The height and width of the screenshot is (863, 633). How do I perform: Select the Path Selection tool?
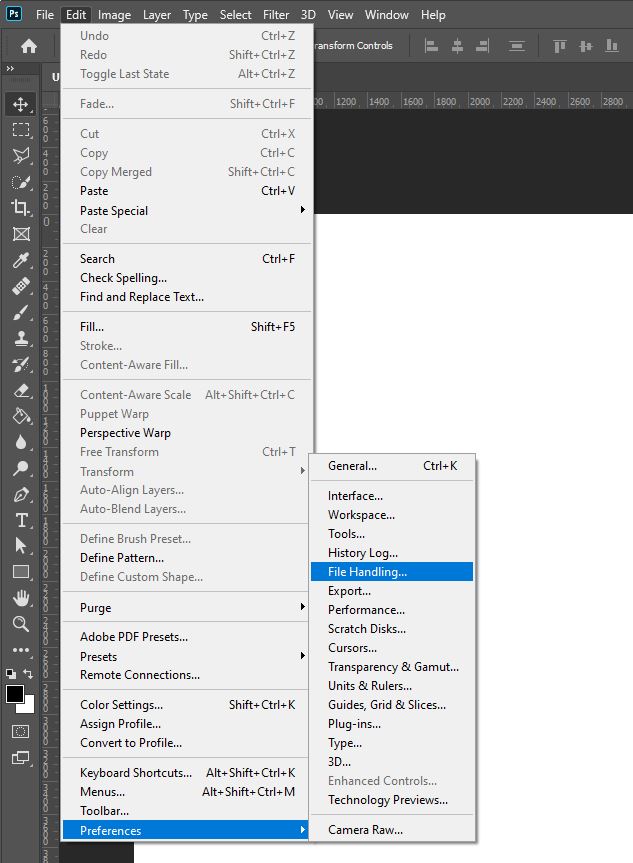[20, 546]
